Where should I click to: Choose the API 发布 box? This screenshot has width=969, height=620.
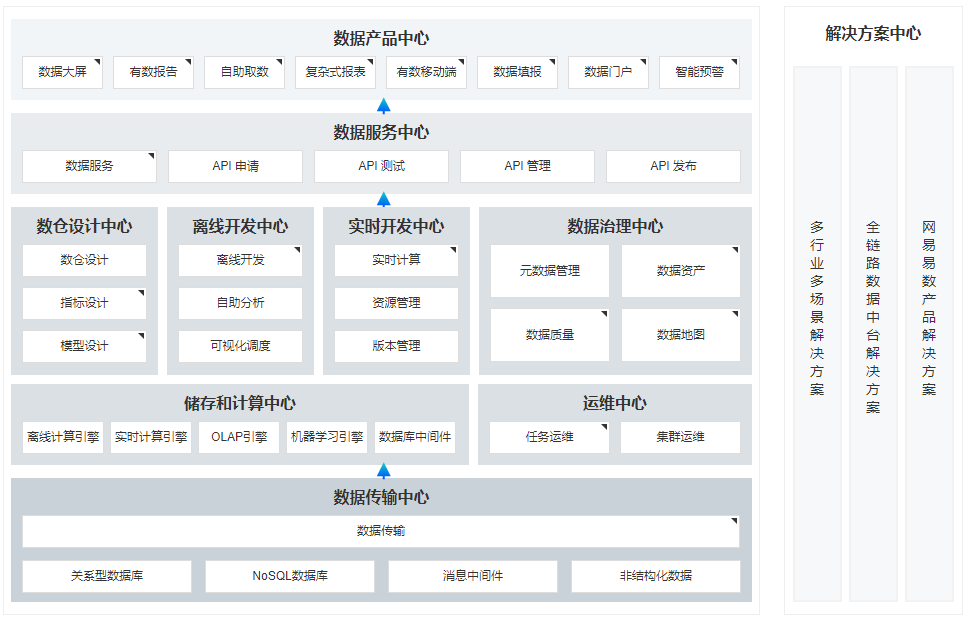click(x=673, y=166)
